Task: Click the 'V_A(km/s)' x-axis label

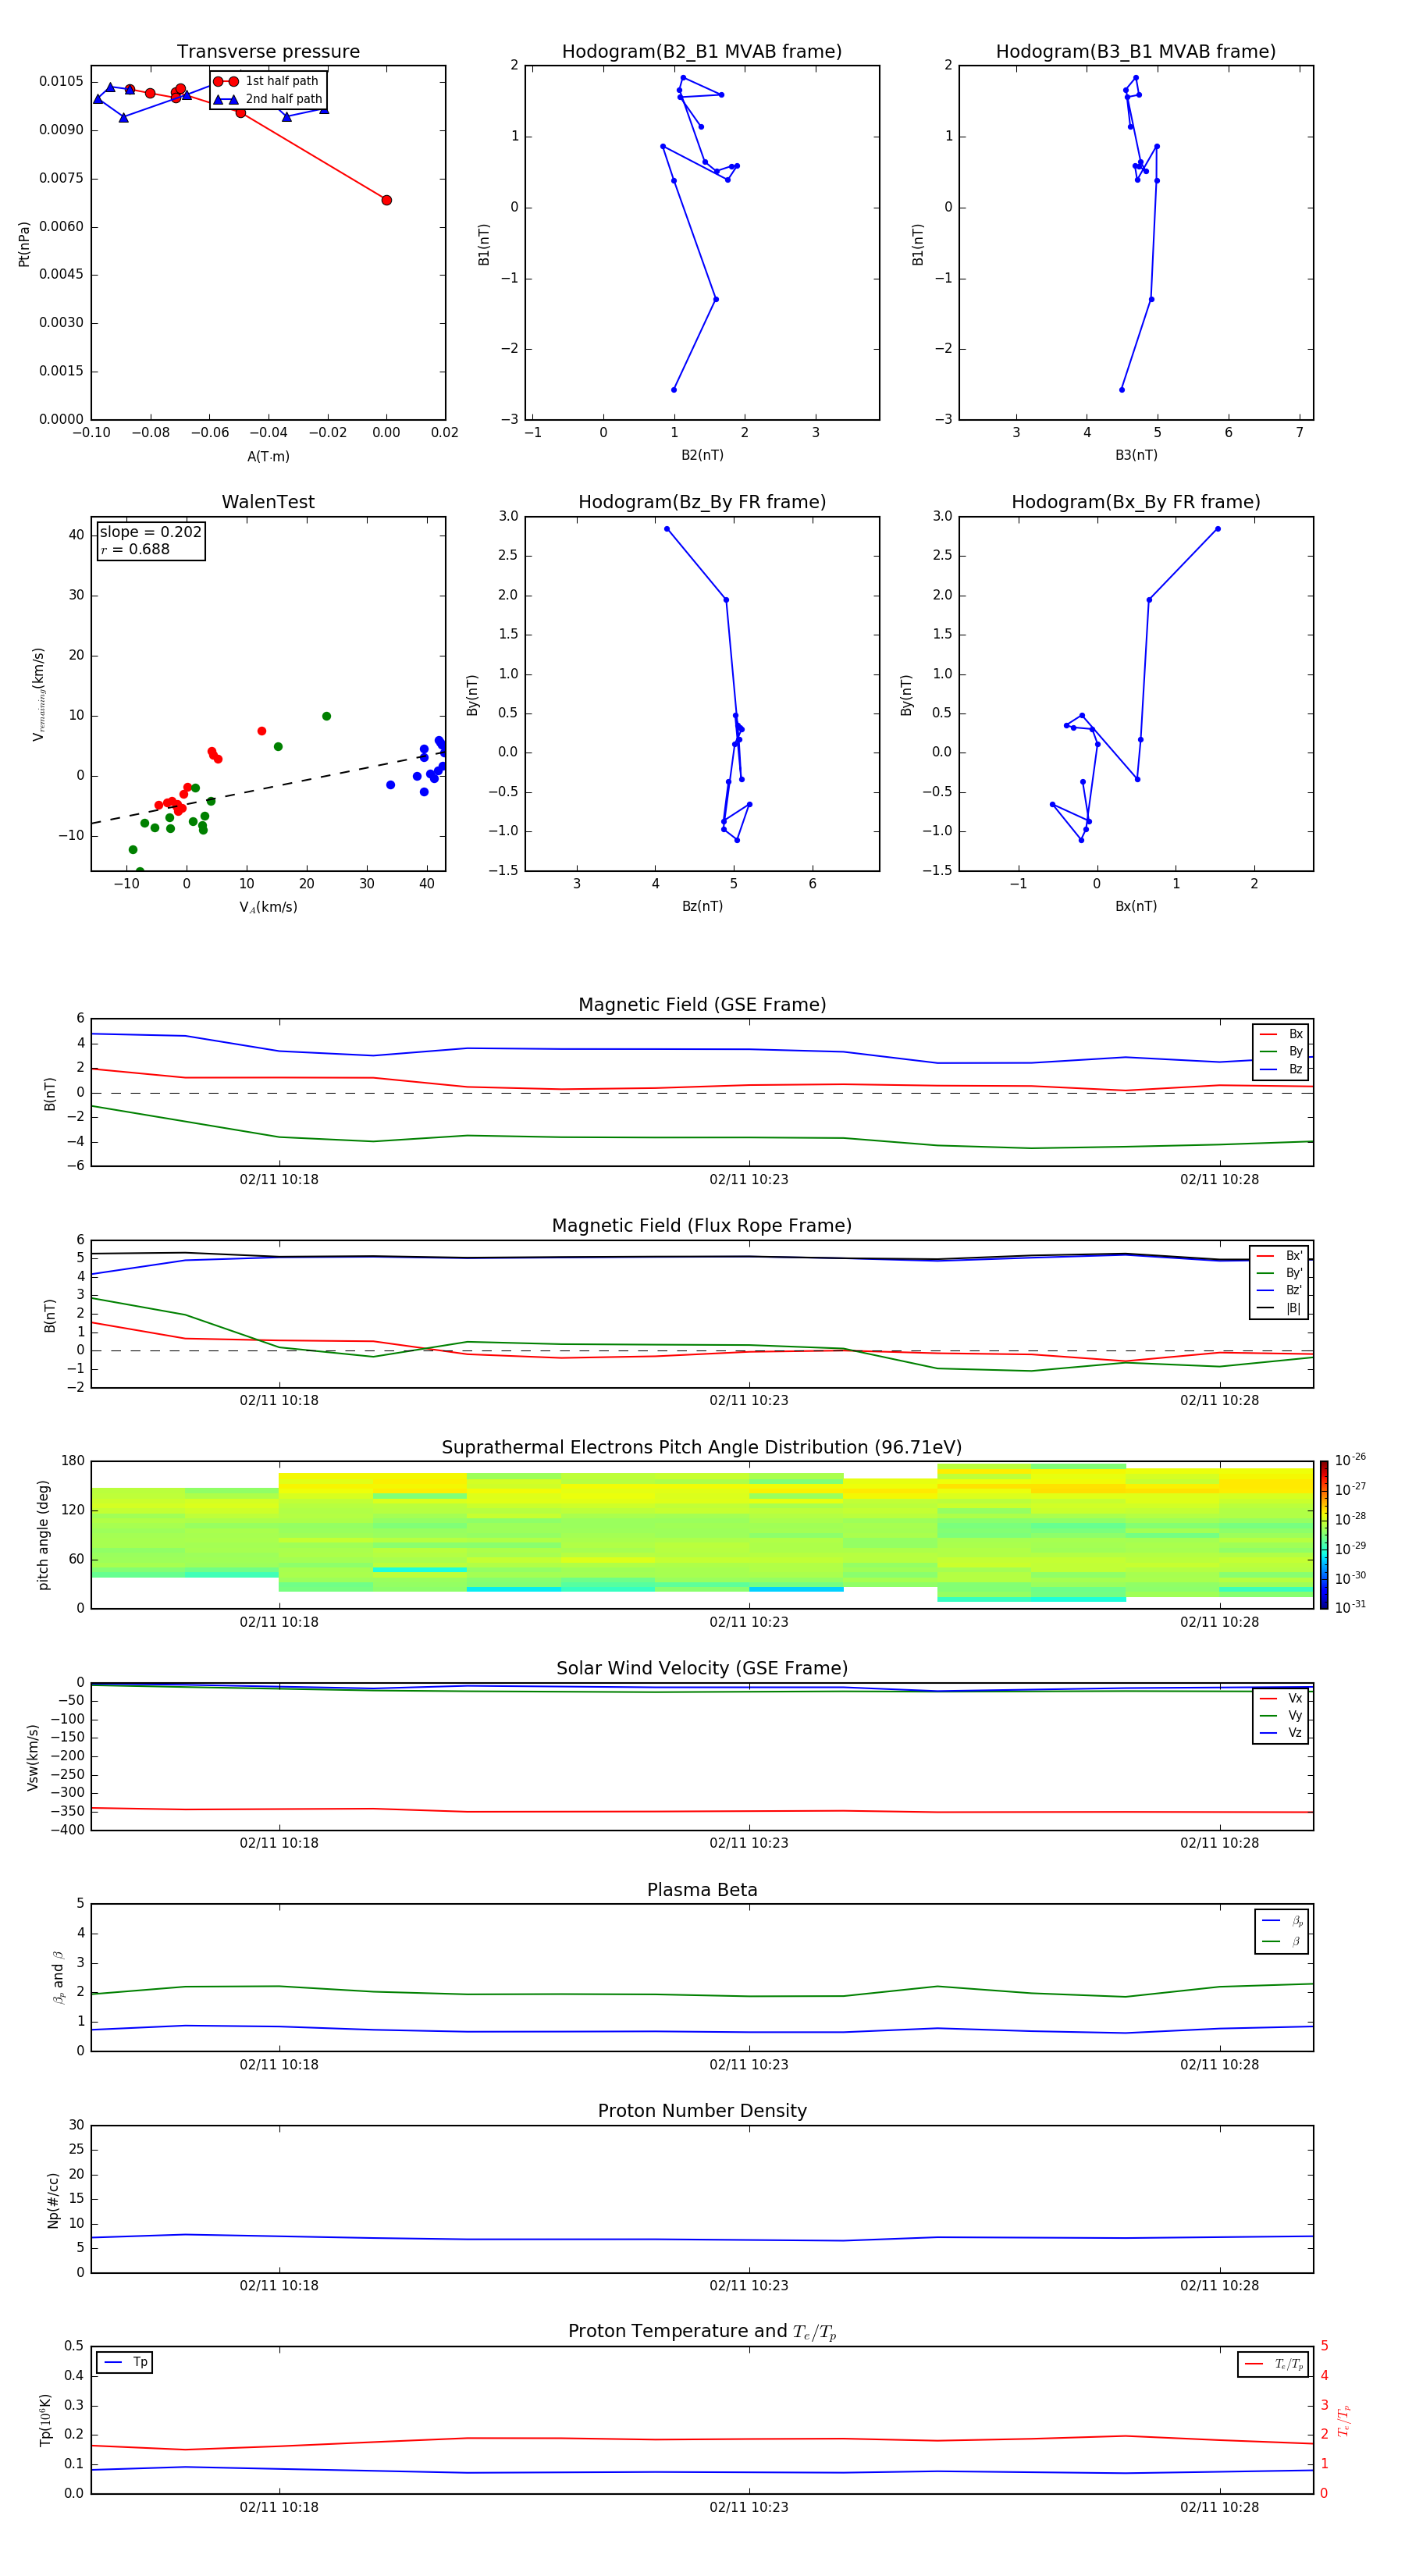Action: pyautogui.click(x=268, y=907)
